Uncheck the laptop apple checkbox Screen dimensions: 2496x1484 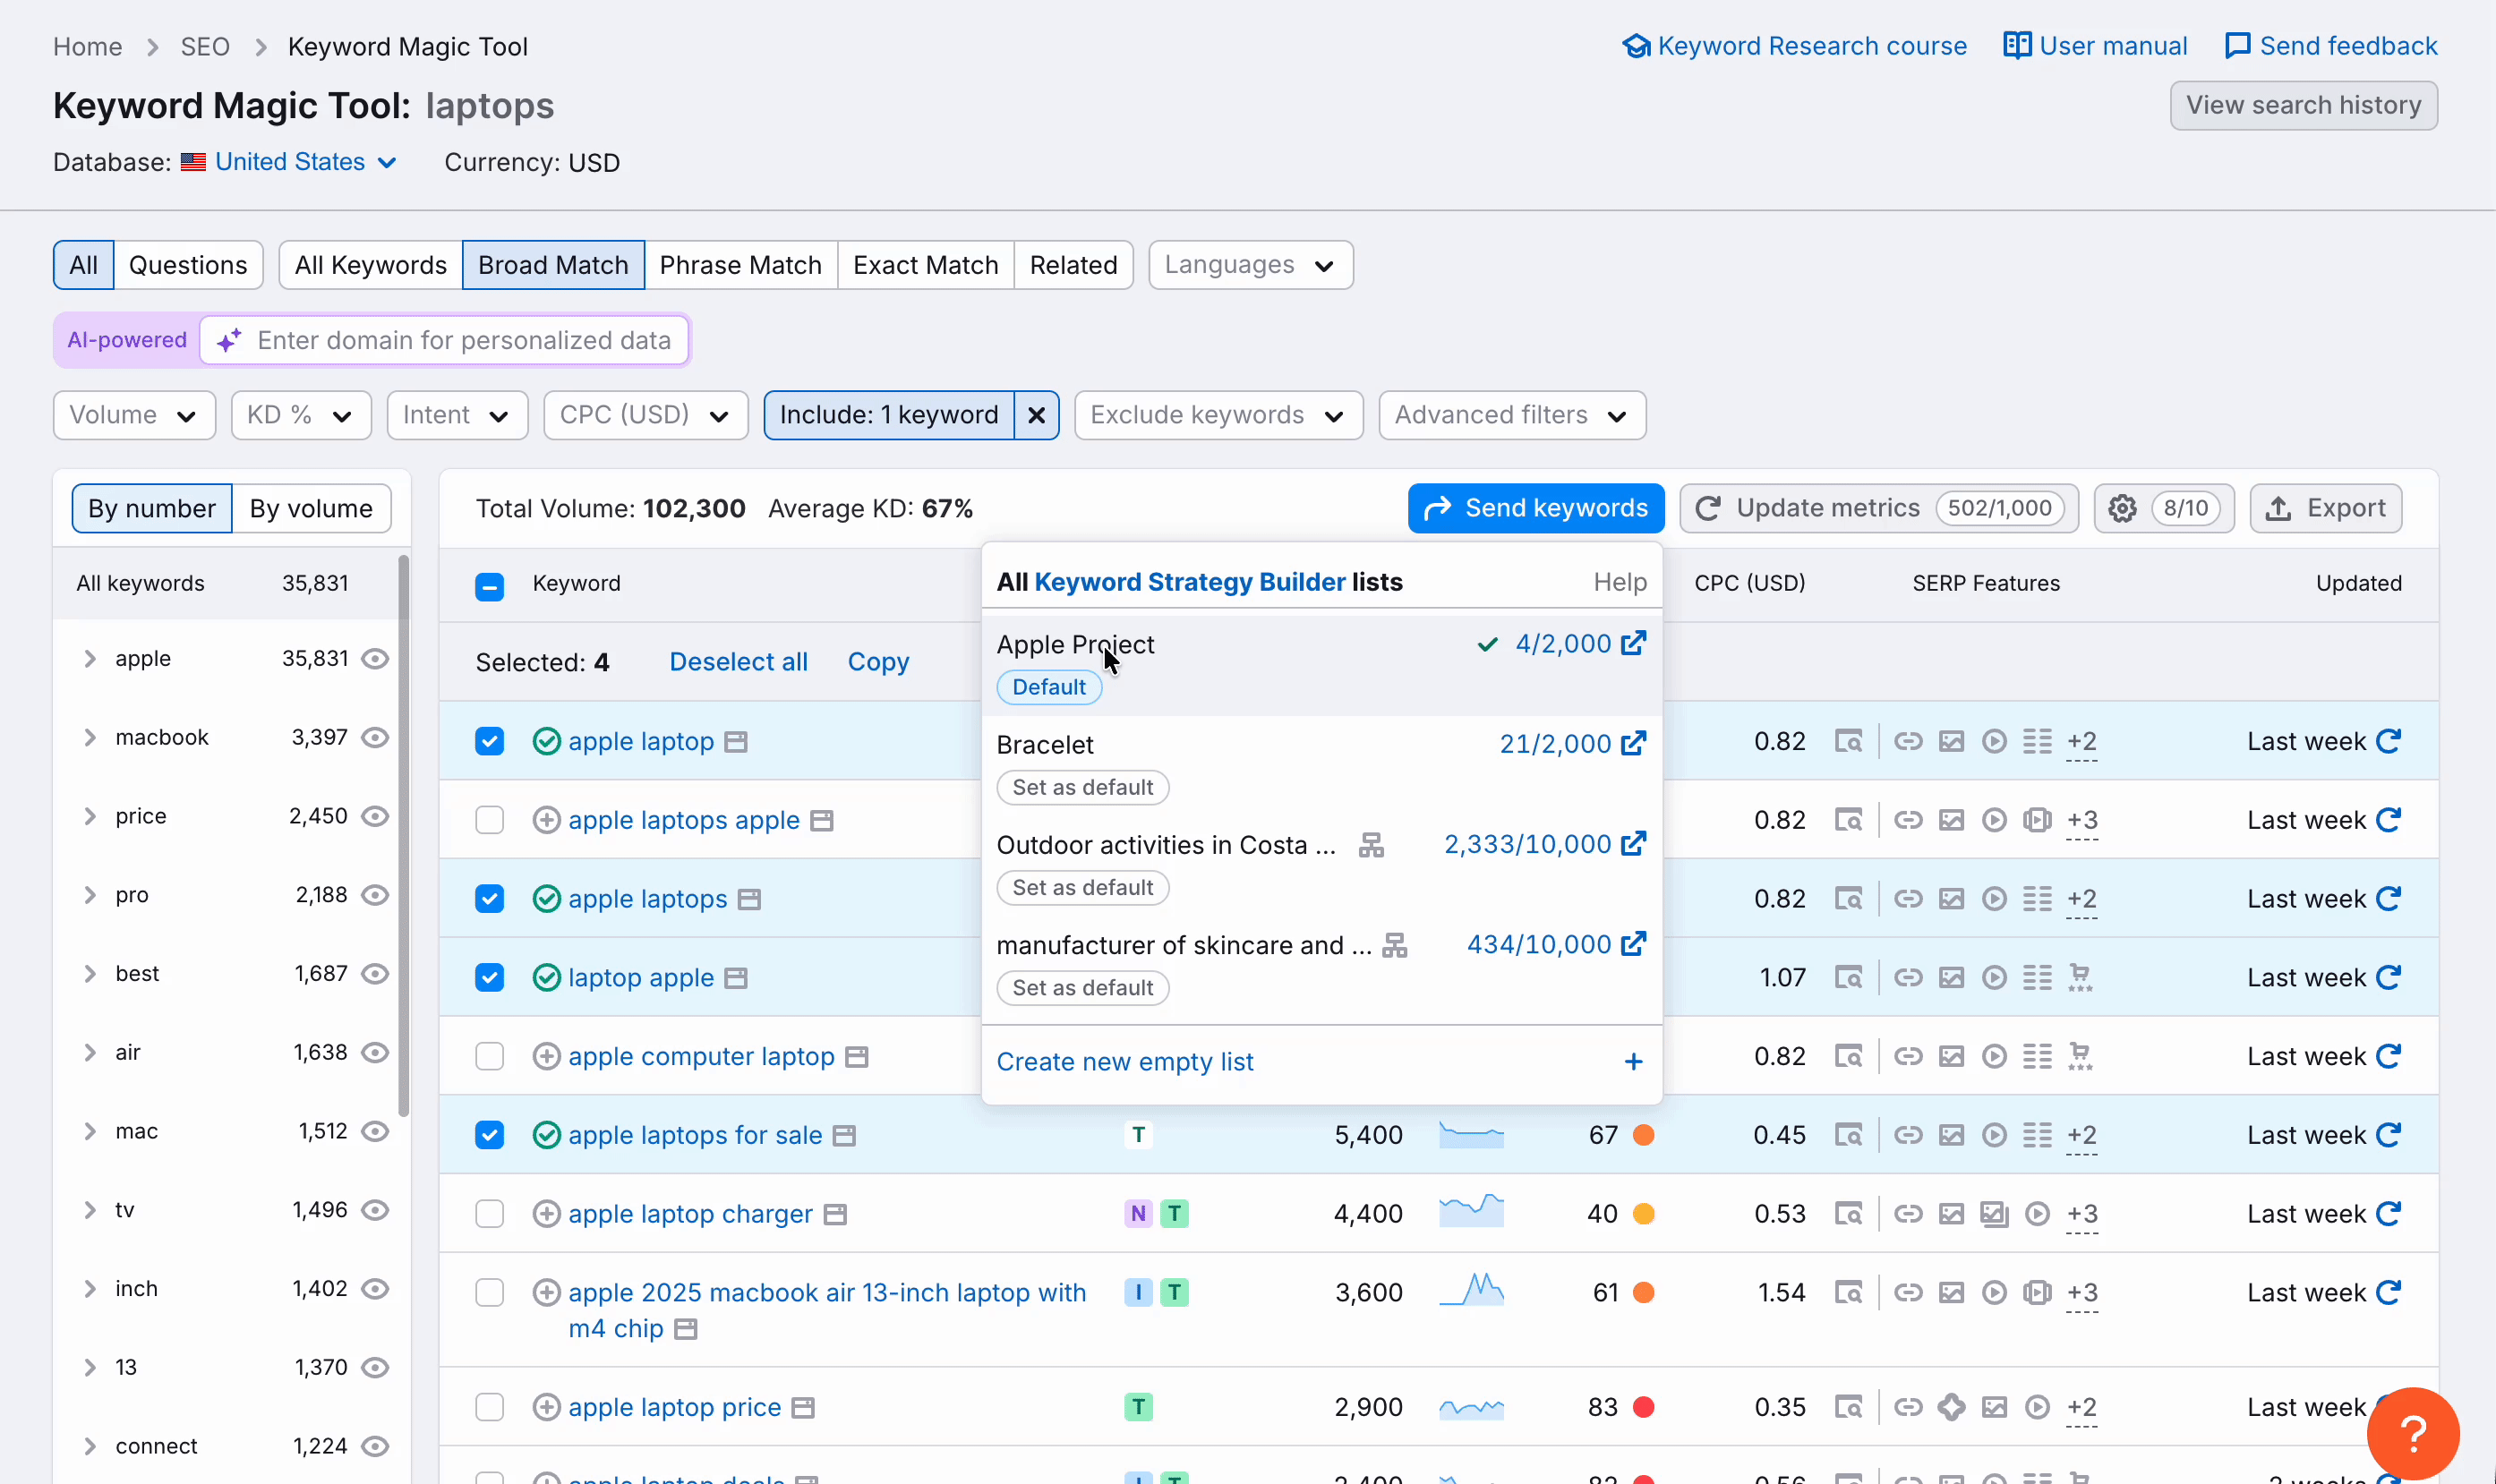tap(489, 977)
